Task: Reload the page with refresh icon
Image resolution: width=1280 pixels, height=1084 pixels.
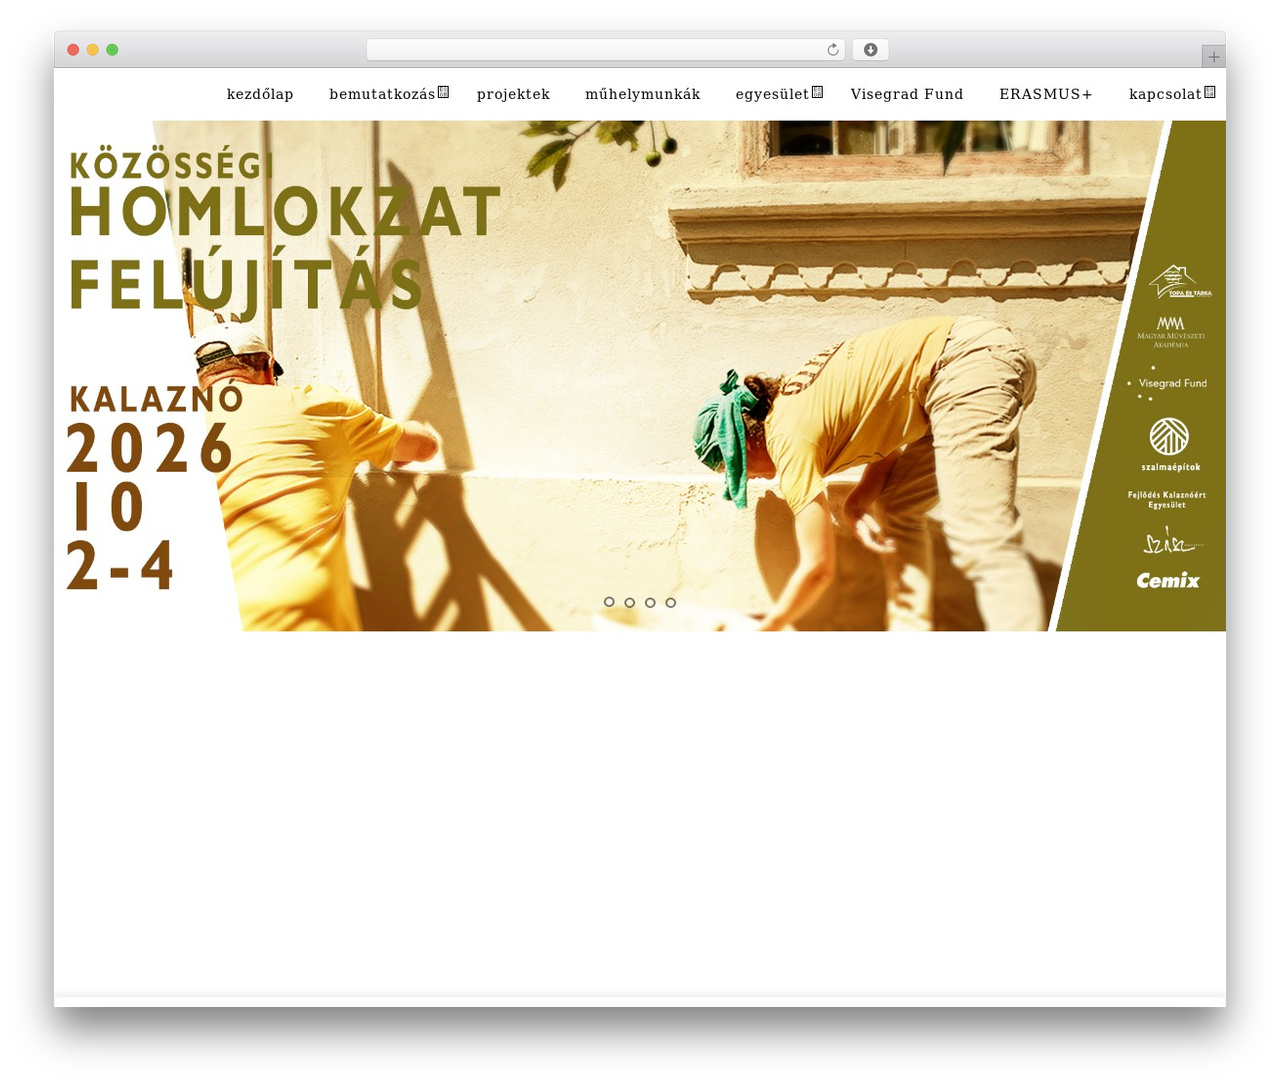Action: [x=833, y=50]
